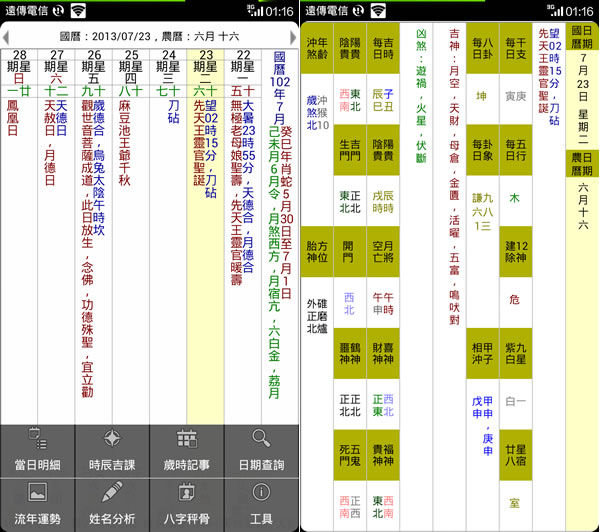Tap 坤 value under 每日八卦
This screenshot has width=600, height=532.
(x=481, y=96)
